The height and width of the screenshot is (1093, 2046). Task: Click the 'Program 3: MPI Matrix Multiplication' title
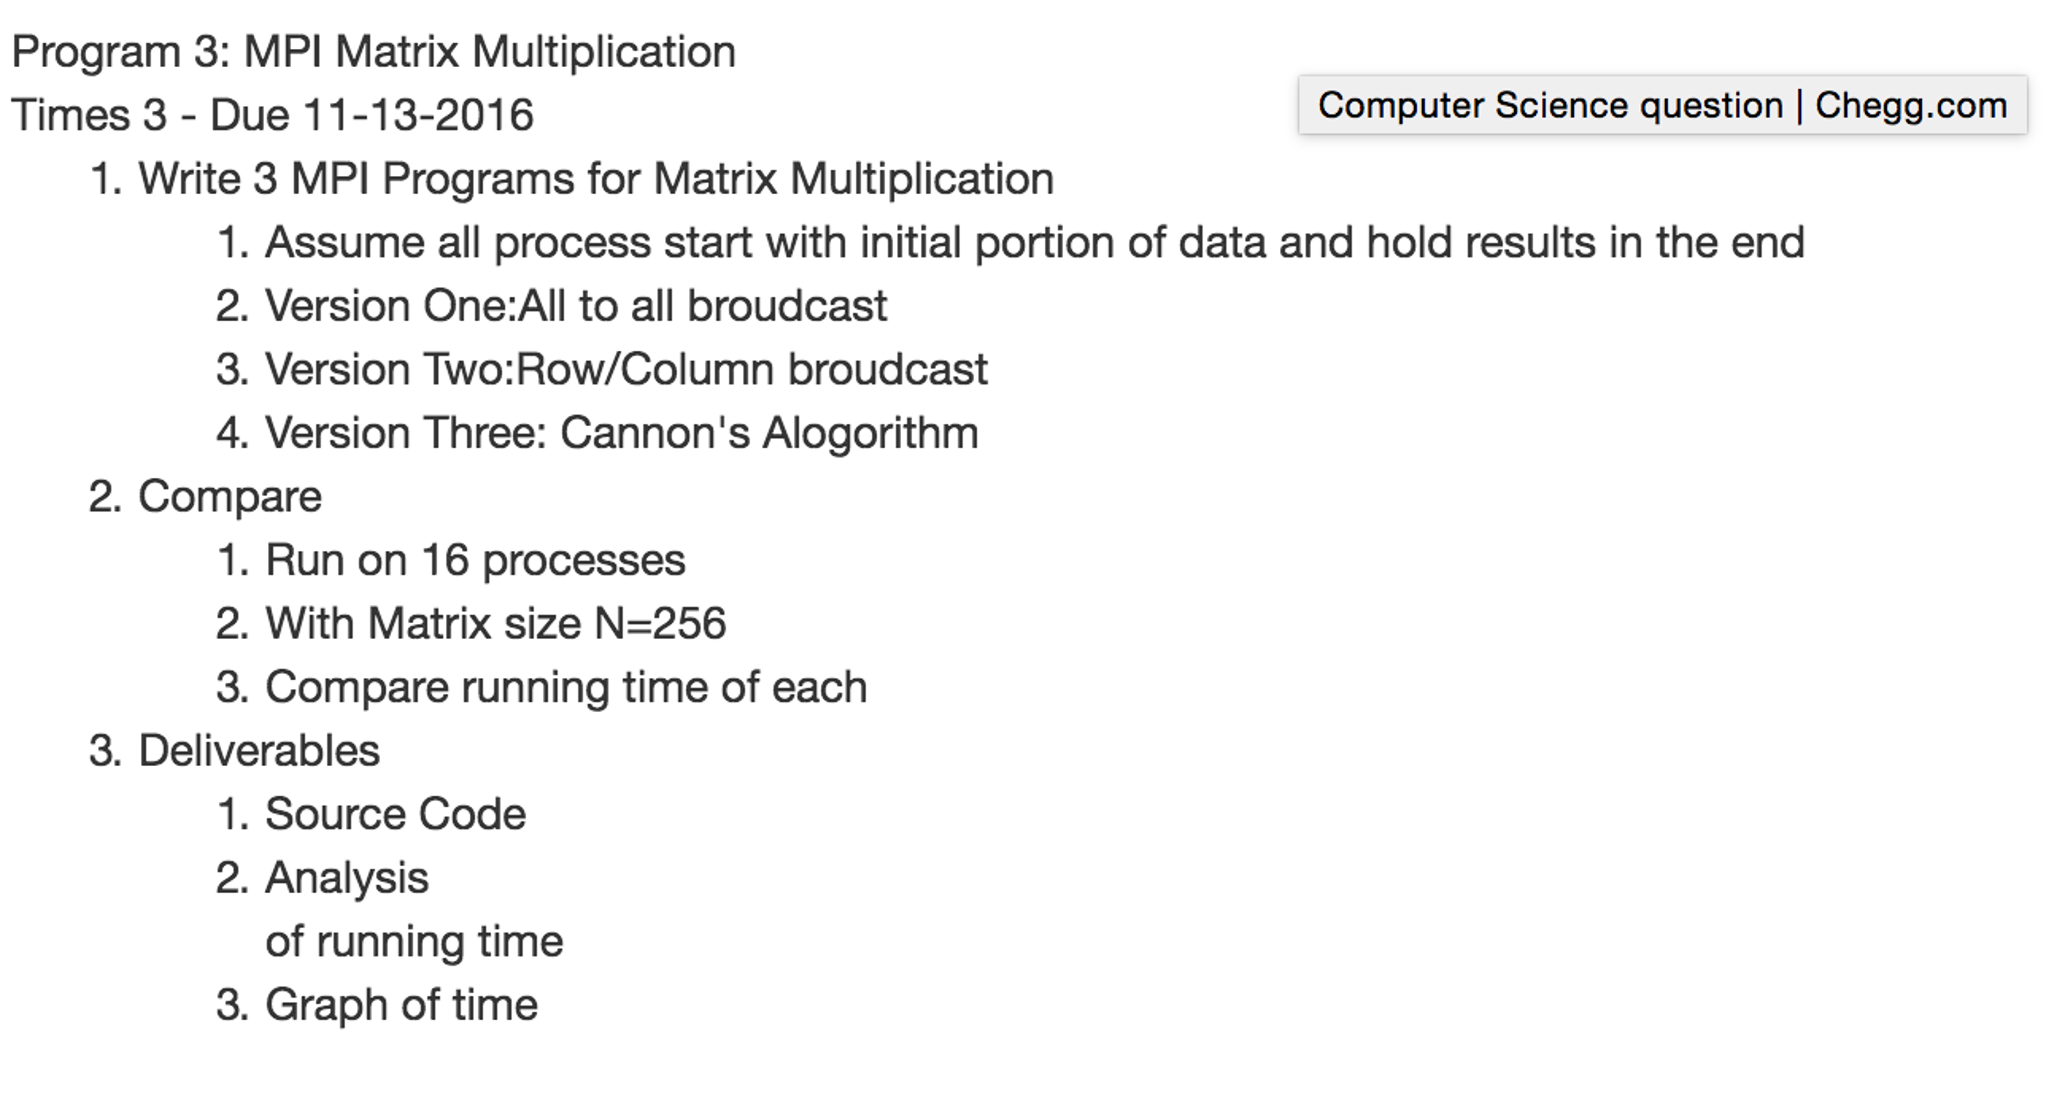click(374, 52)
